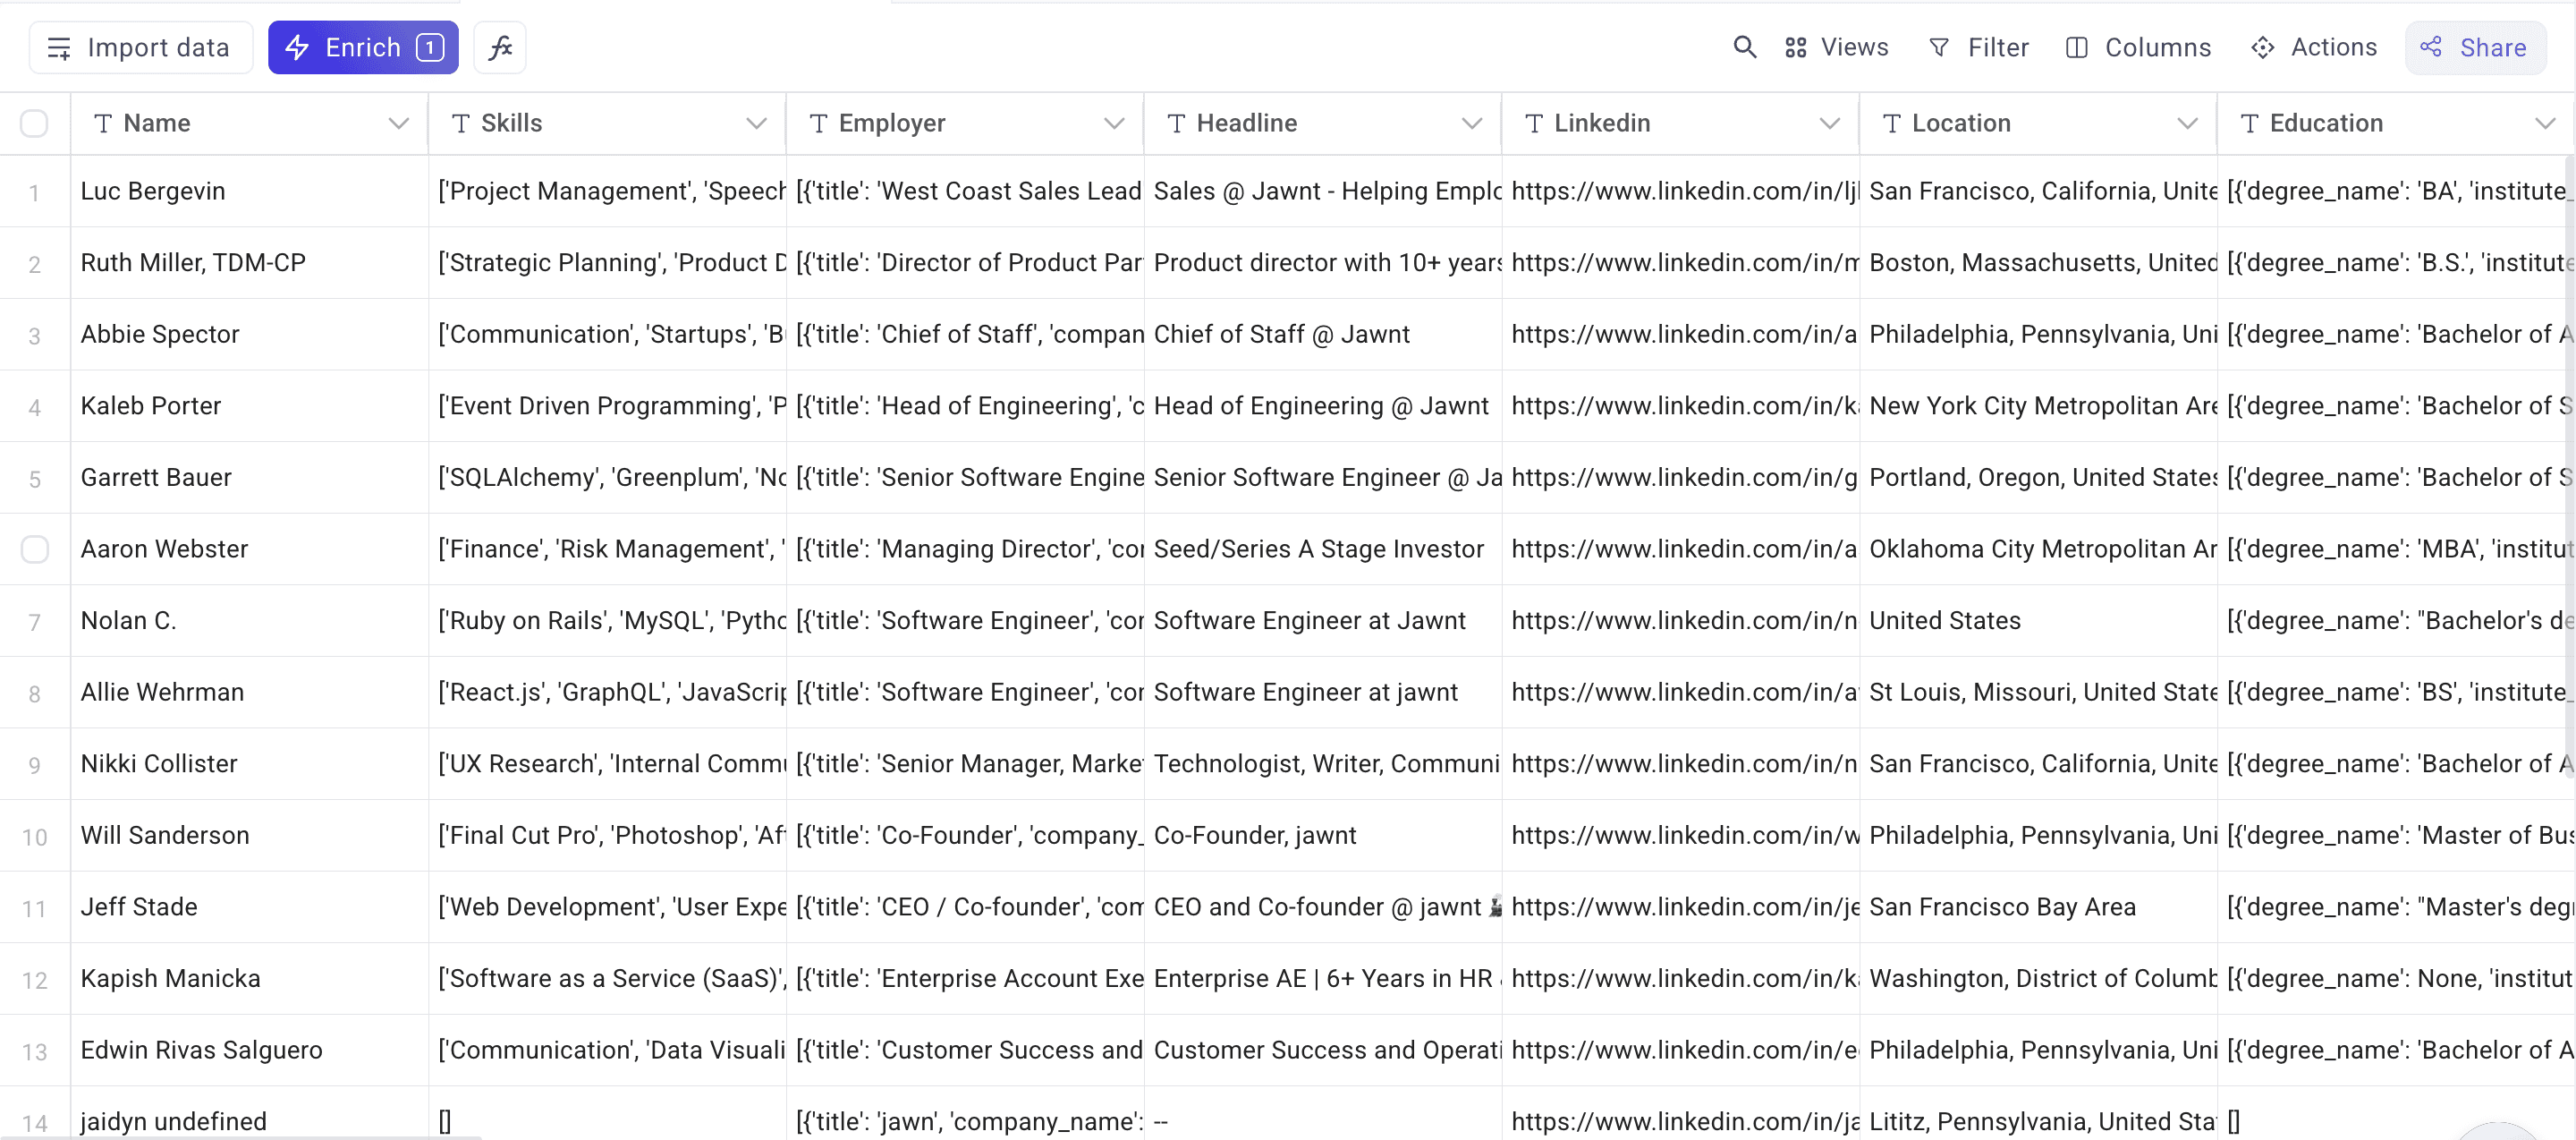Expand the Skills column dropdown chevron
Image resolution: width=2576 pixels, height=1140 pixels.
756,123
